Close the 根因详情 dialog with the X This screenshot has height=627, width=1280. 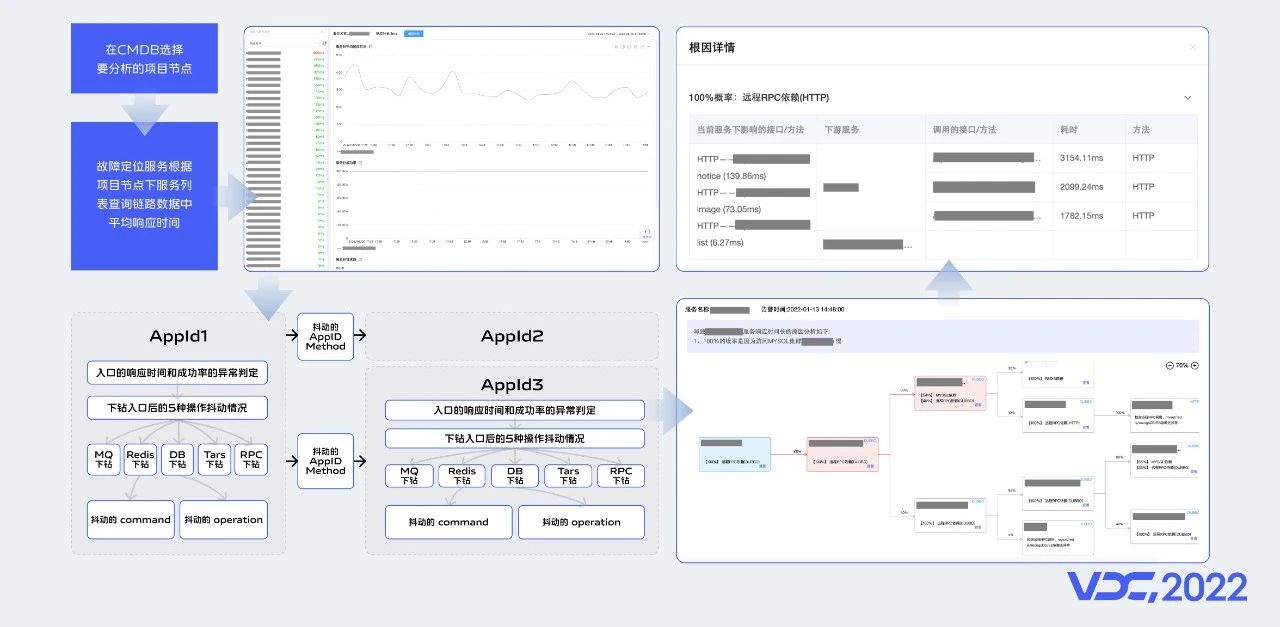click(1192, 47)
